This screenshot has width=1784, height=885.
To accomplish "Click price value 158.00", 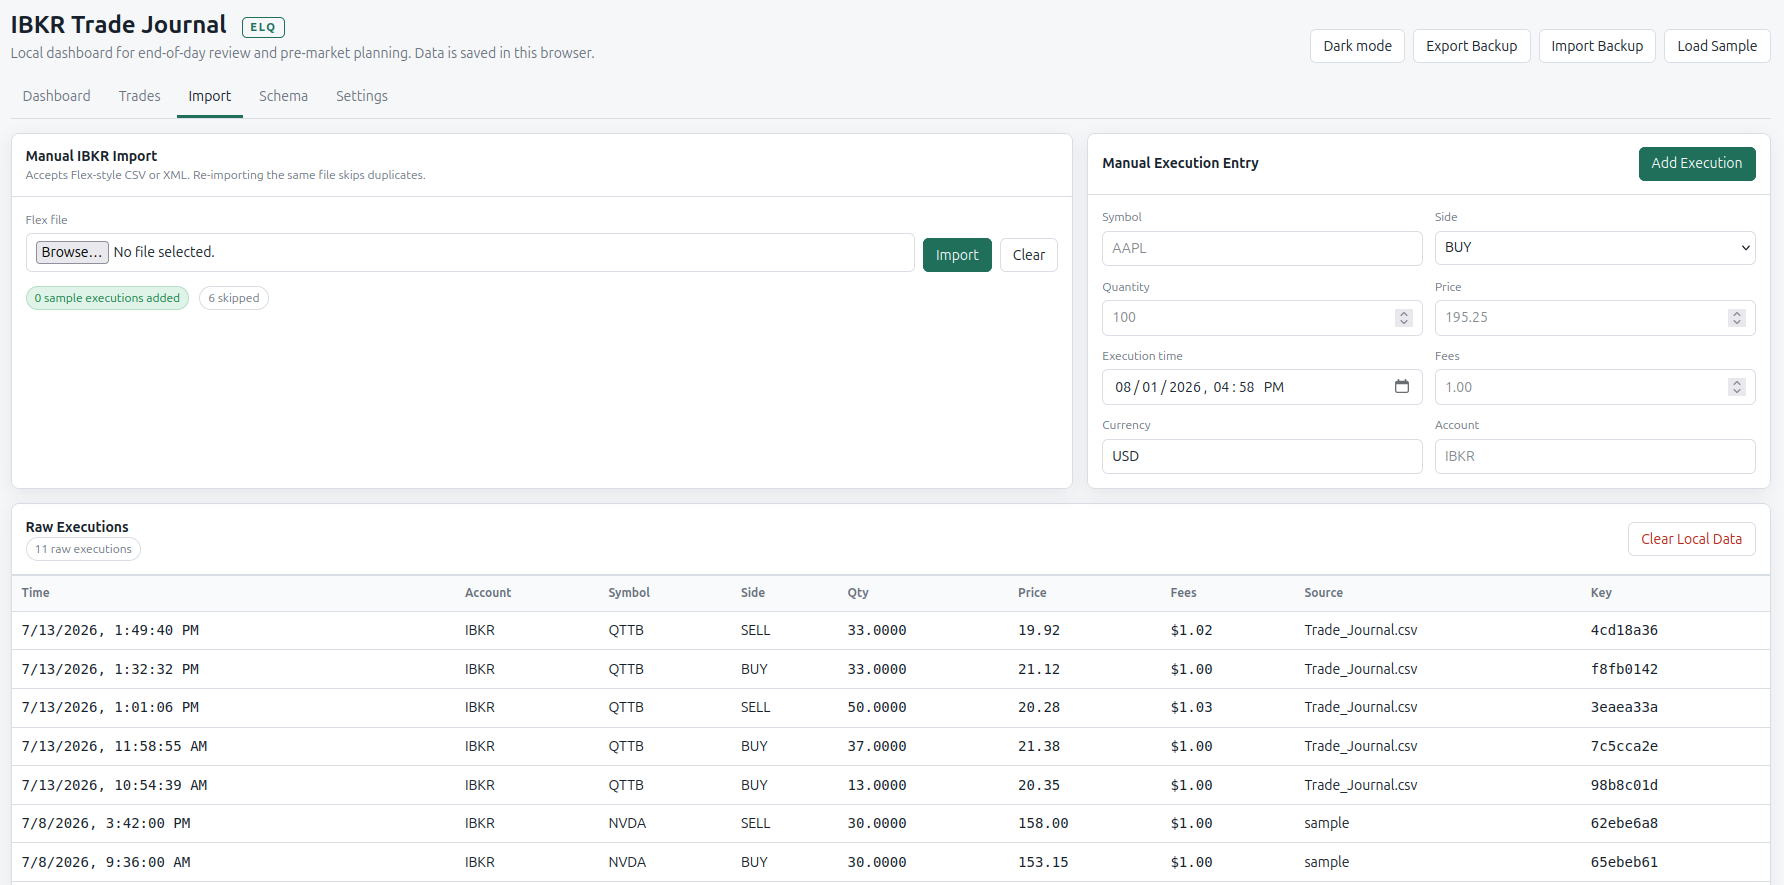I will (x=1043, y=823).
